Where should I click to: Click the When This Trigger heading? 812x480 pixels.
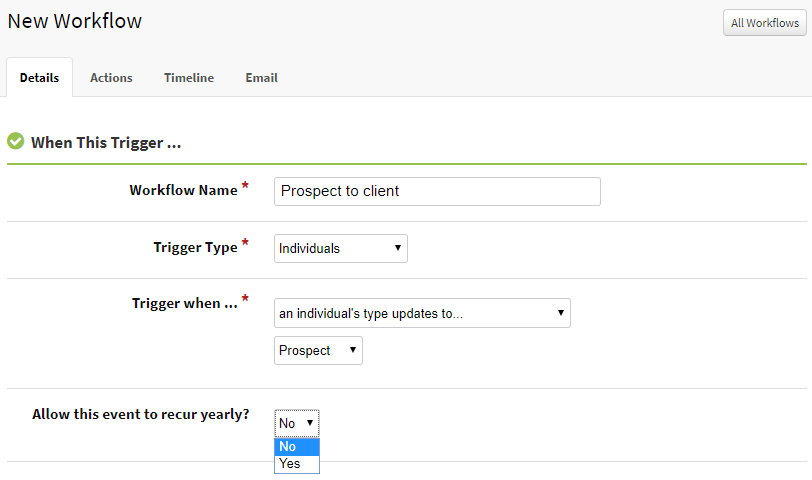pos(106,142)
